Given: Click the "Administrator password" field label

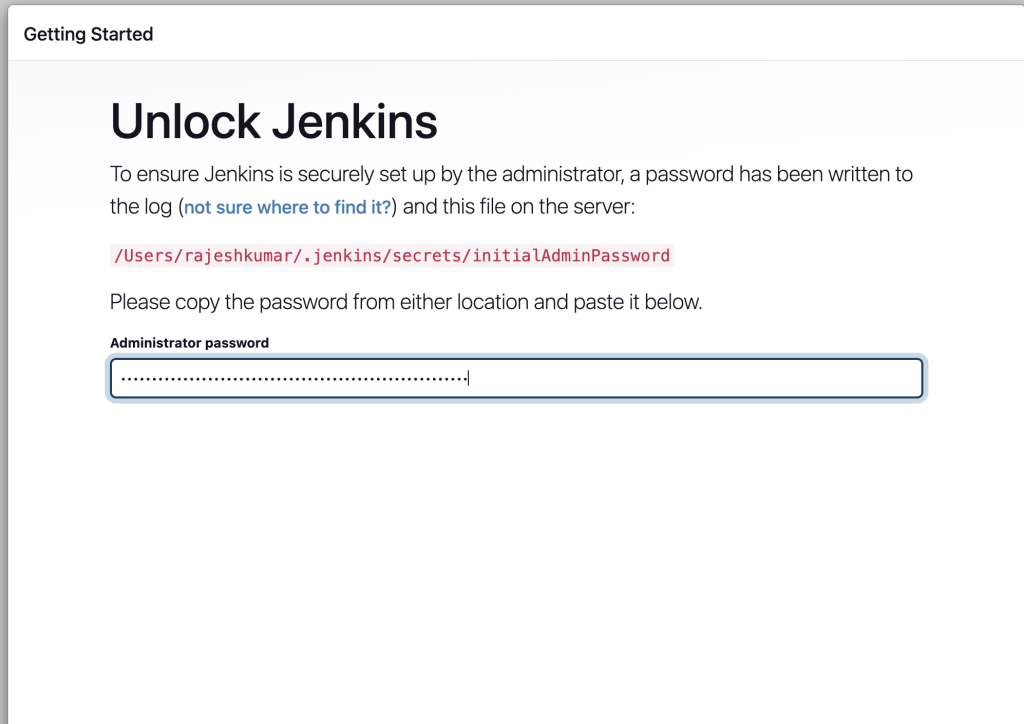Looking at the screenshot, I should pyautogui.click(x=189, y=343).
